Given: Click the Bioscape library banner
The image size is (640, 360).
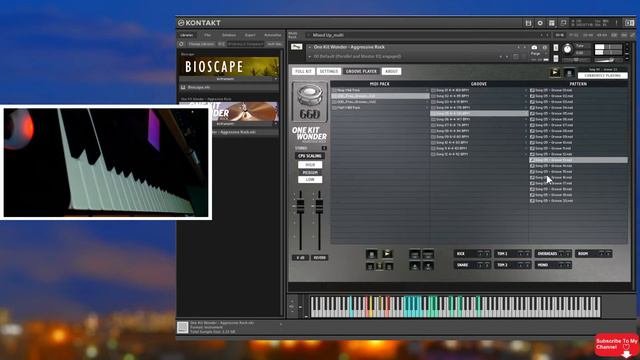Looking at the screenshot, I should click(x=229, y=66).
